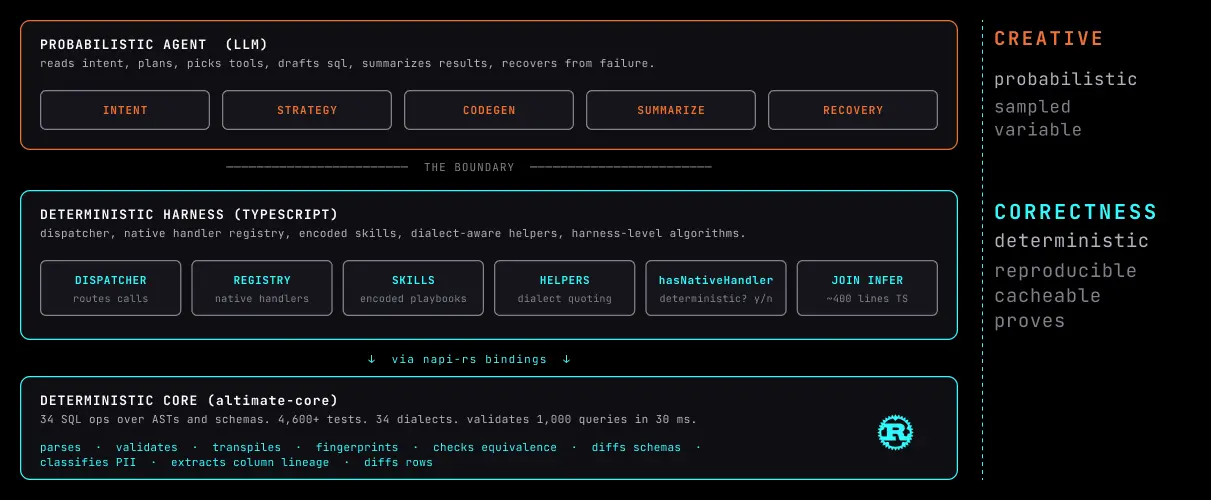Select the STRATEGY box
The image size is (1211, 500).
307,110
